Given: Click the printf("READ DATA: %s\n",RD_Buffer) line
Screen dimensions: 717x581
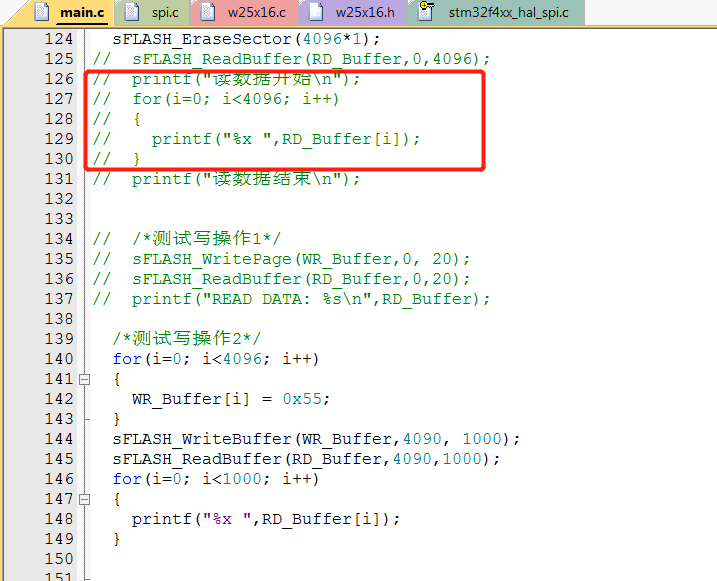Looking at the screenshot, I should pyautogui.click(x=291, y=299).
